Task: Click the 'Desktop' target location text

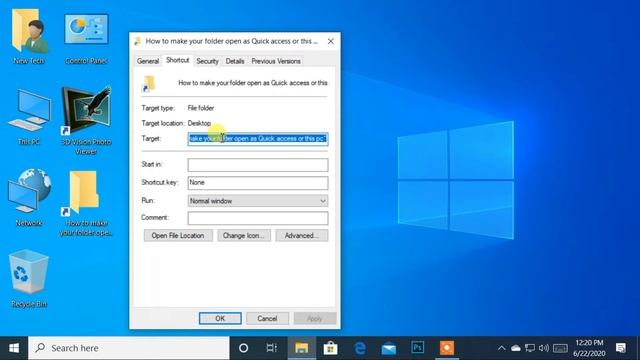Action: pos(199,123)
